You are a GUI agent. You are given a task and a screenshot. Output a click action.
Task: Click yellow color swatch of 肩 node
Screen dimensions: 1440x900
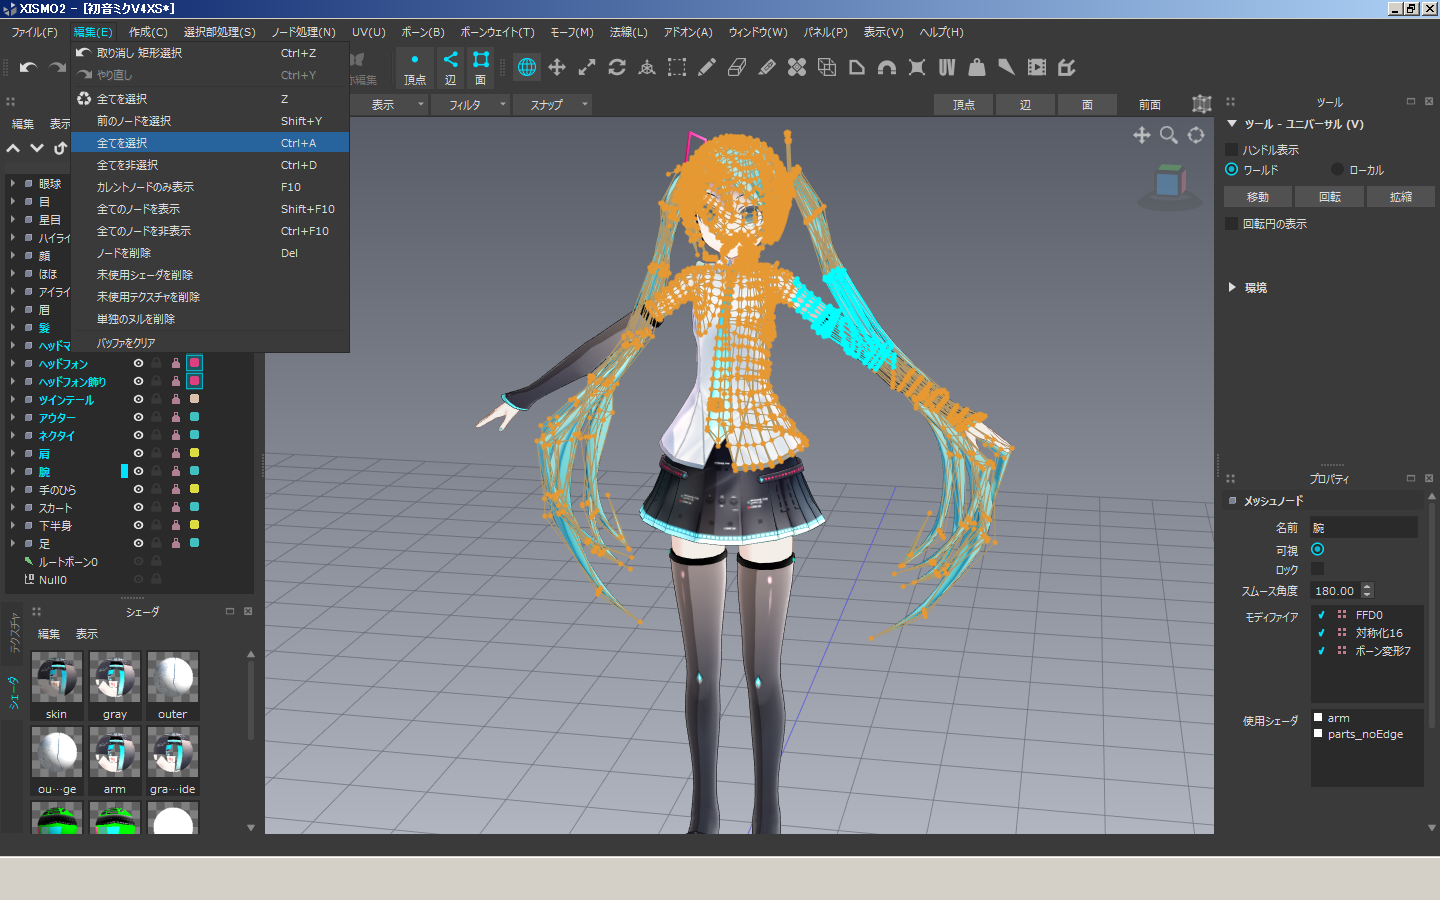coord(195,453)
